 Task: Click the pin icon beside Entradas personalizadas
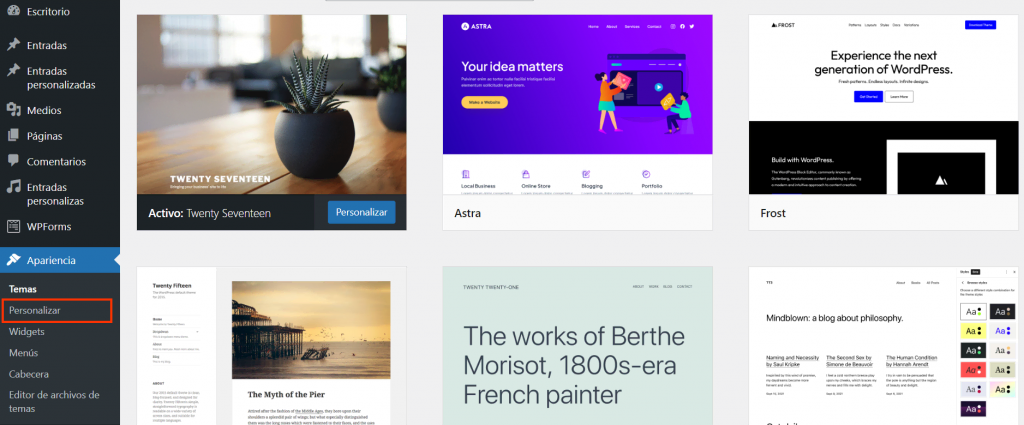(13, 71)
